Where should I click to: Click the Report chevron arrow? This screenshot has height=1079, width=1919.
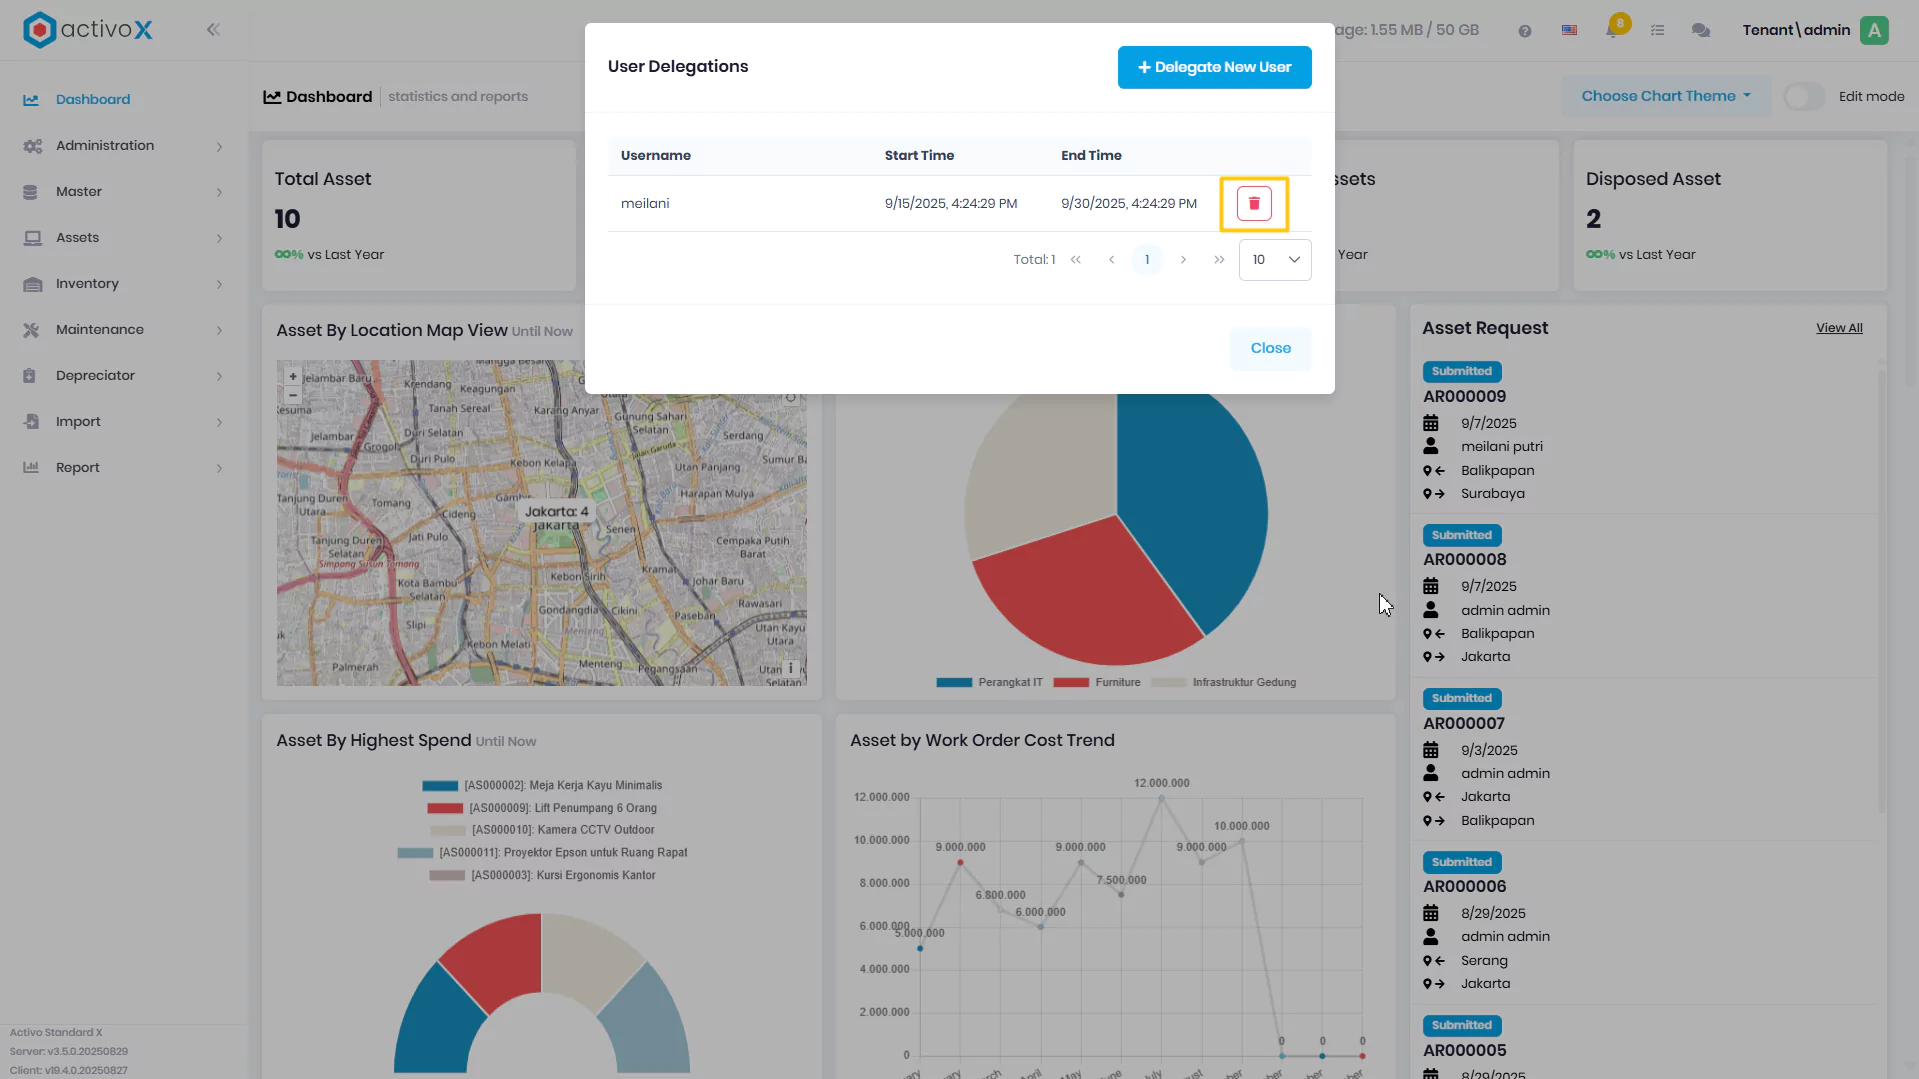point(219,468)
